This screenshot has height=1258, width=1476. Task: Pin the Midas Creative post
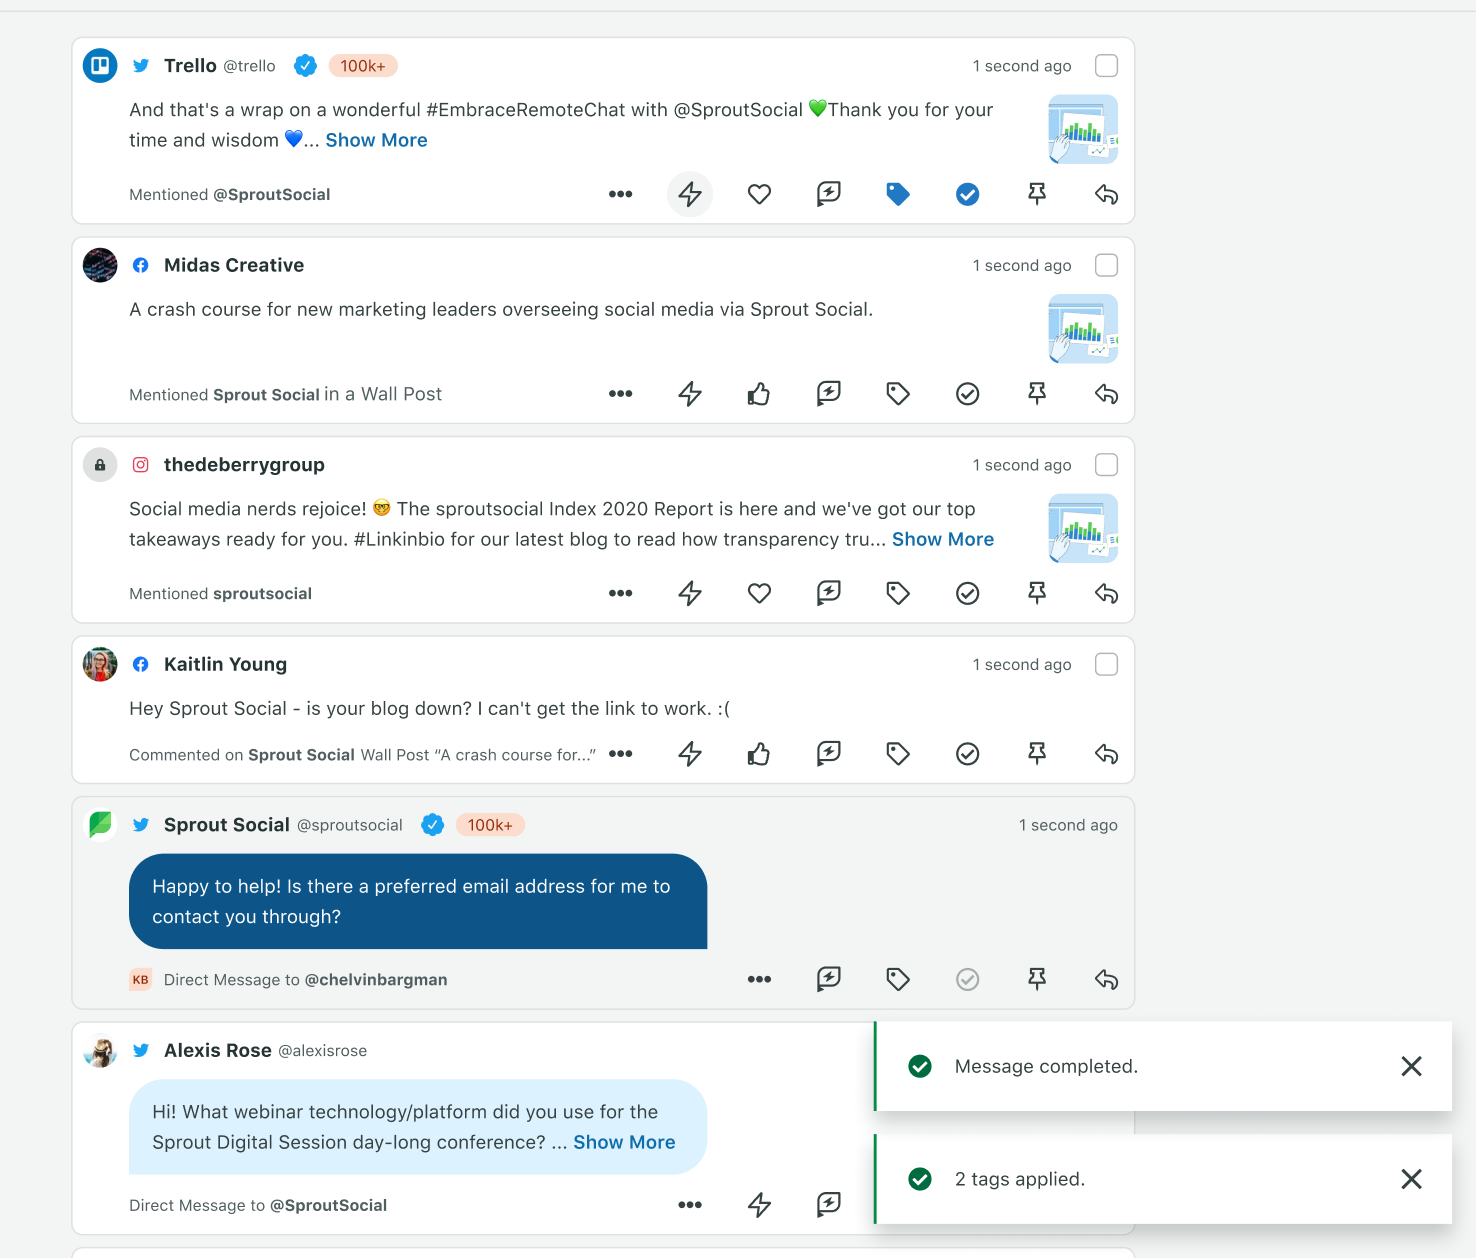(1037, 394)
